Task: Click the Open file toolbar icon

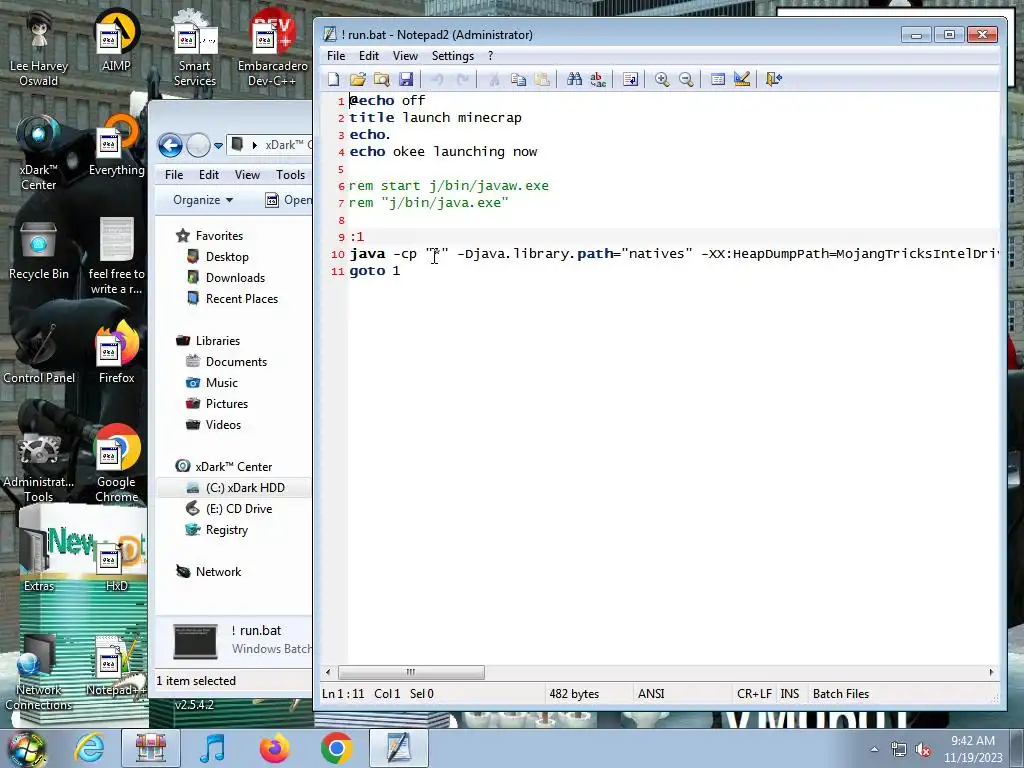Action: pos(357,79)
